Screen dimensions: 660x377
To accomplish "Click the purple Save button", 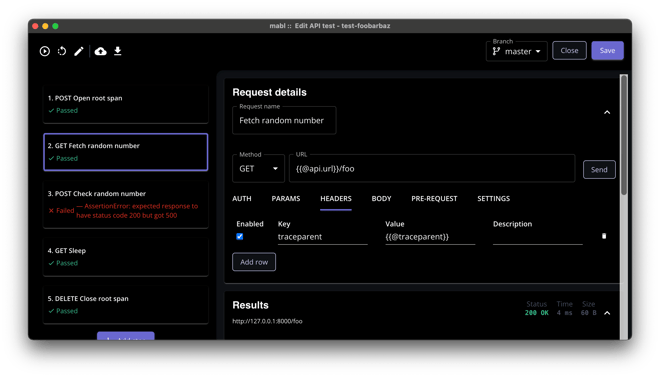I will pos(607,50).
